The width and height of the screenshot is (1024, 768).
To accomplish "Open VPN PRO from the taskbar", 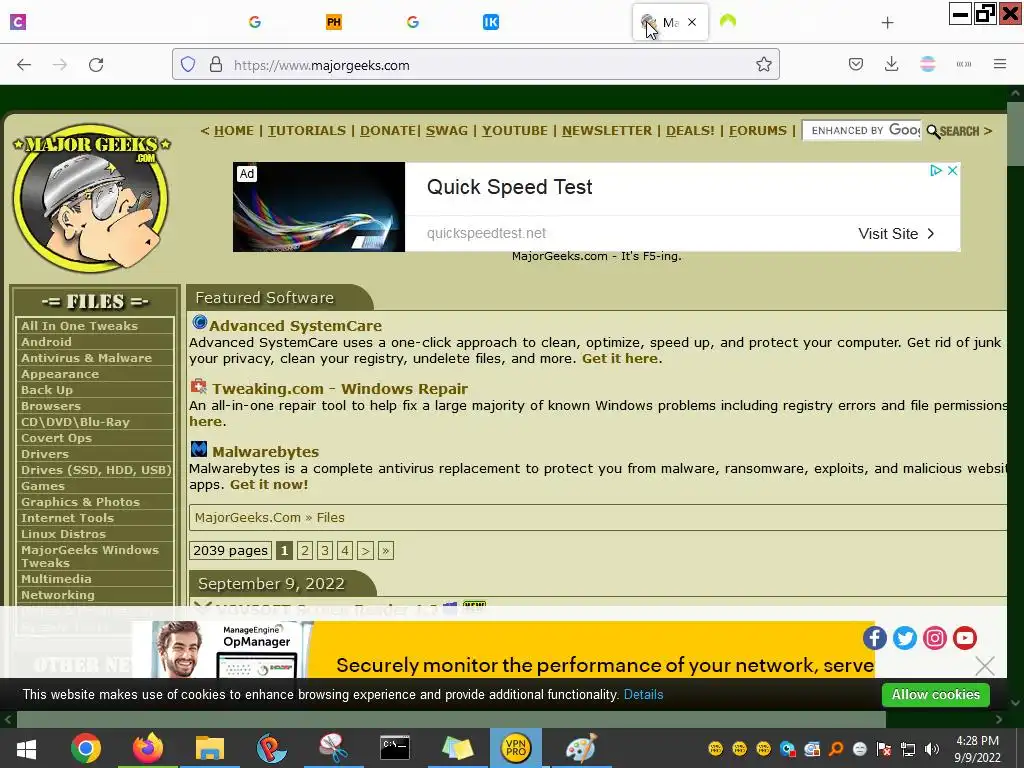I will click(516, 748).
